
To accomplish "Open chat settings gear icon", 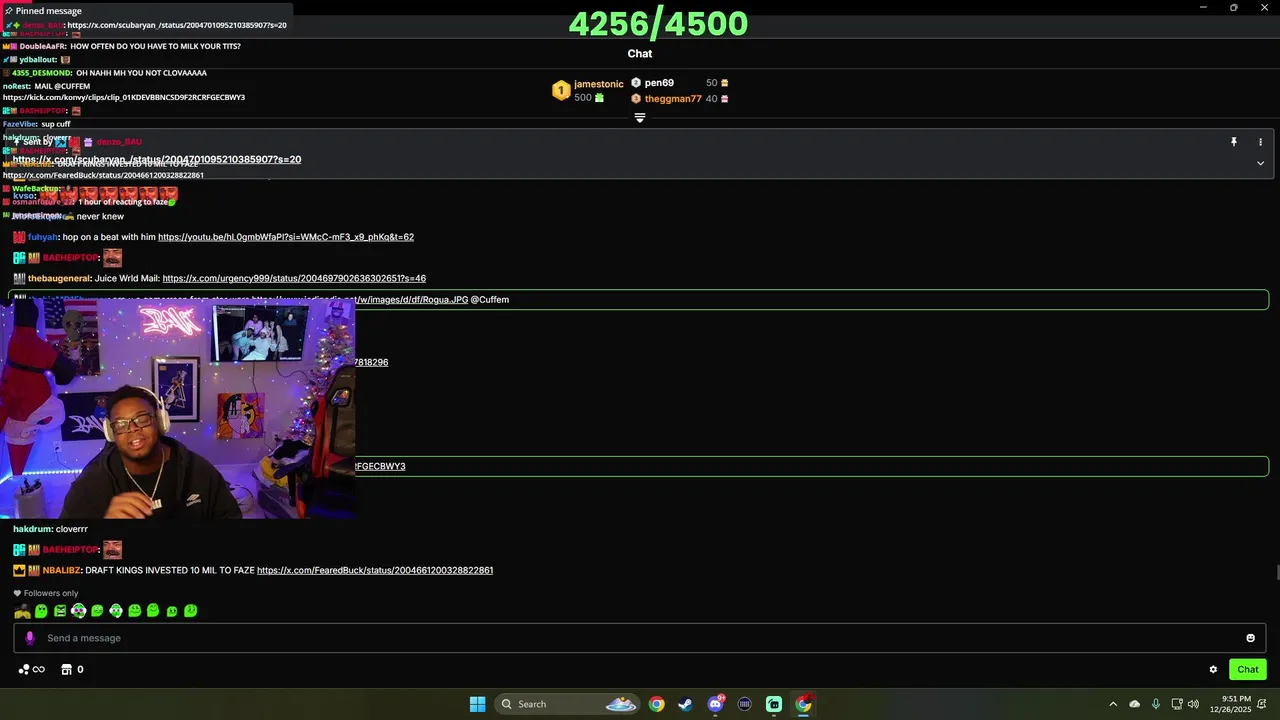I will click(x=1213, y=670).
